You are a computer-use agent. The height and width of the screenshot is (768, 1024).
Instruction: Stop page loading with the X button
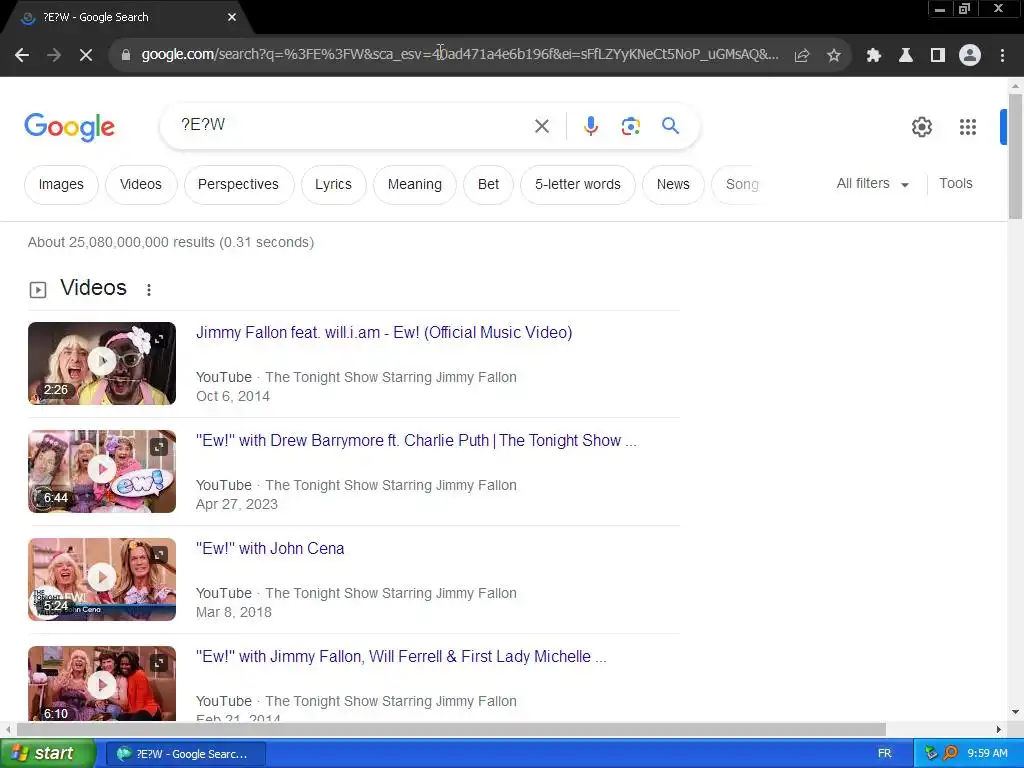(x=86, y=56)
